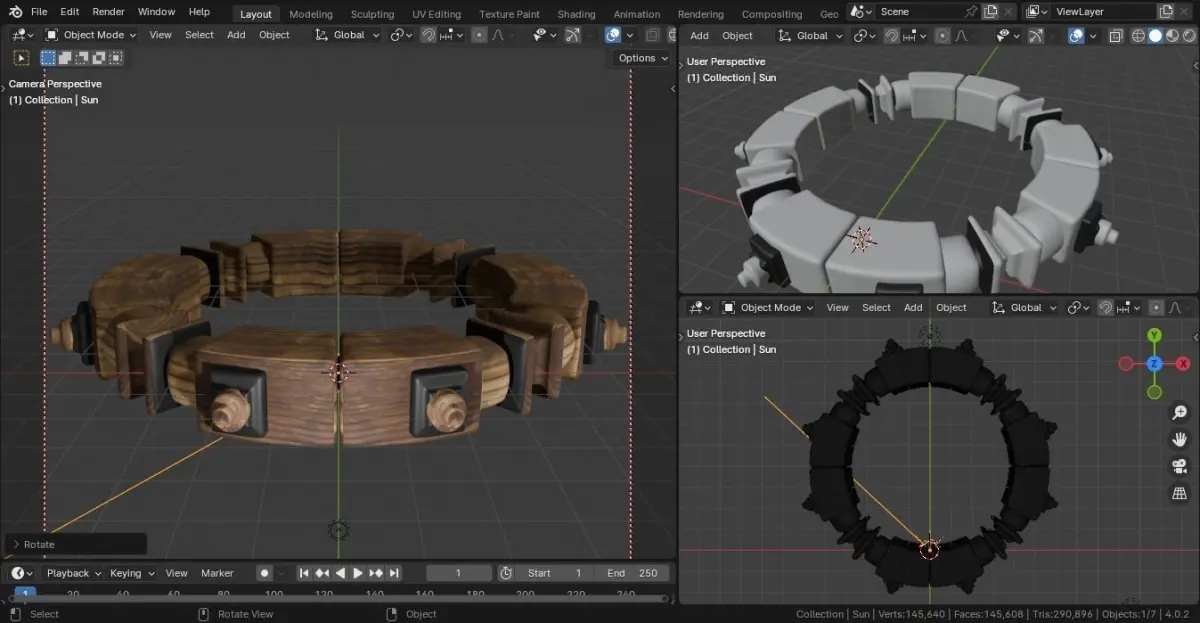Switch perspective/orthographic grid icon
This screenshot has height=623, width=1200.
[1180, 493]
